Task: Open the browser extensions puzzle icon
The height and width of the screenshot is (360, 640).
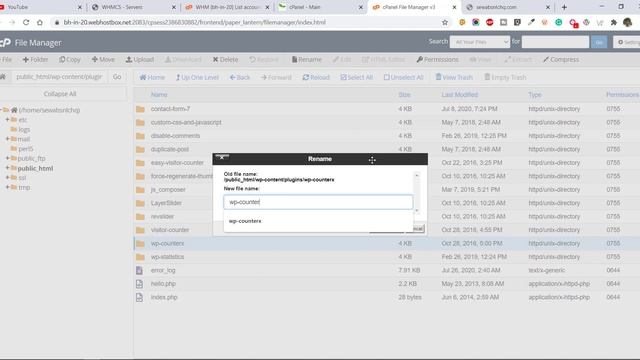Action: pos(613,22)
